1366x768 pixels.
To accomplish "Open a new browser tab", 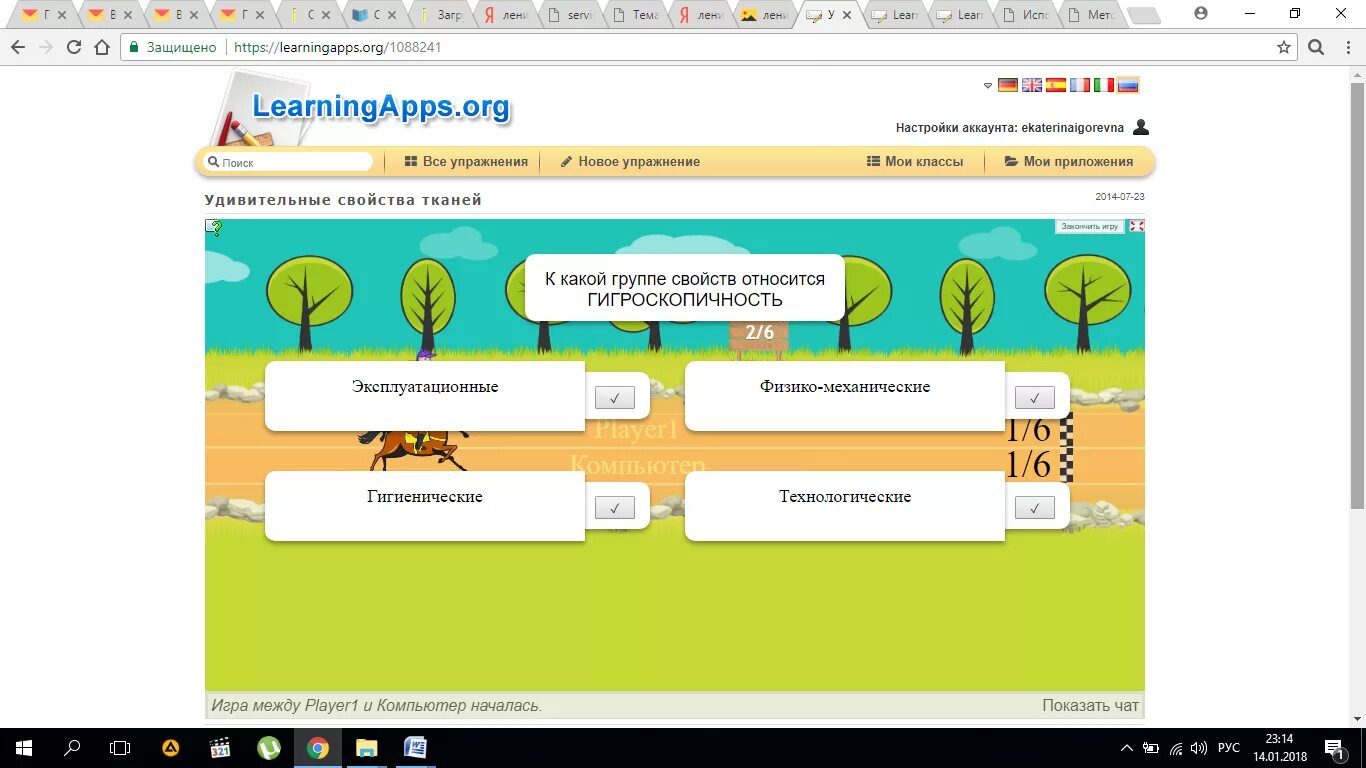I will 1143,16.
